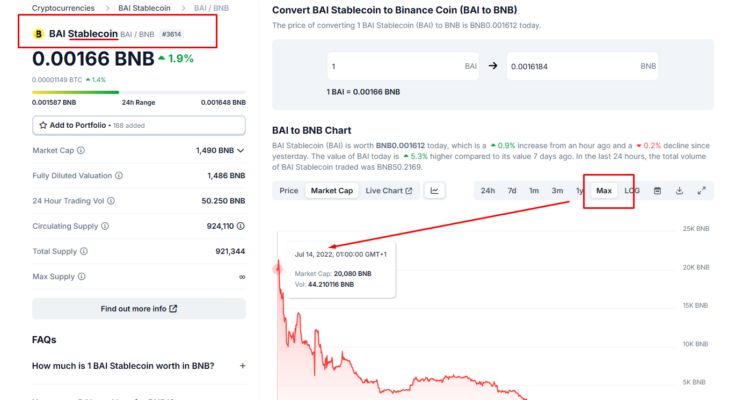
Task: Switch to the Price chart tab
Action: click(289, 190)
